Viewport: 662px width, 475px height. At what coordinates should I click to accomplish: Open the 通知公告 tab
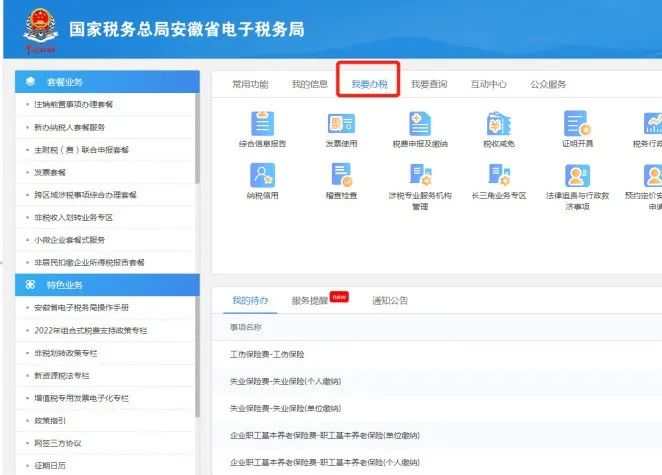[x=390, y=301]
